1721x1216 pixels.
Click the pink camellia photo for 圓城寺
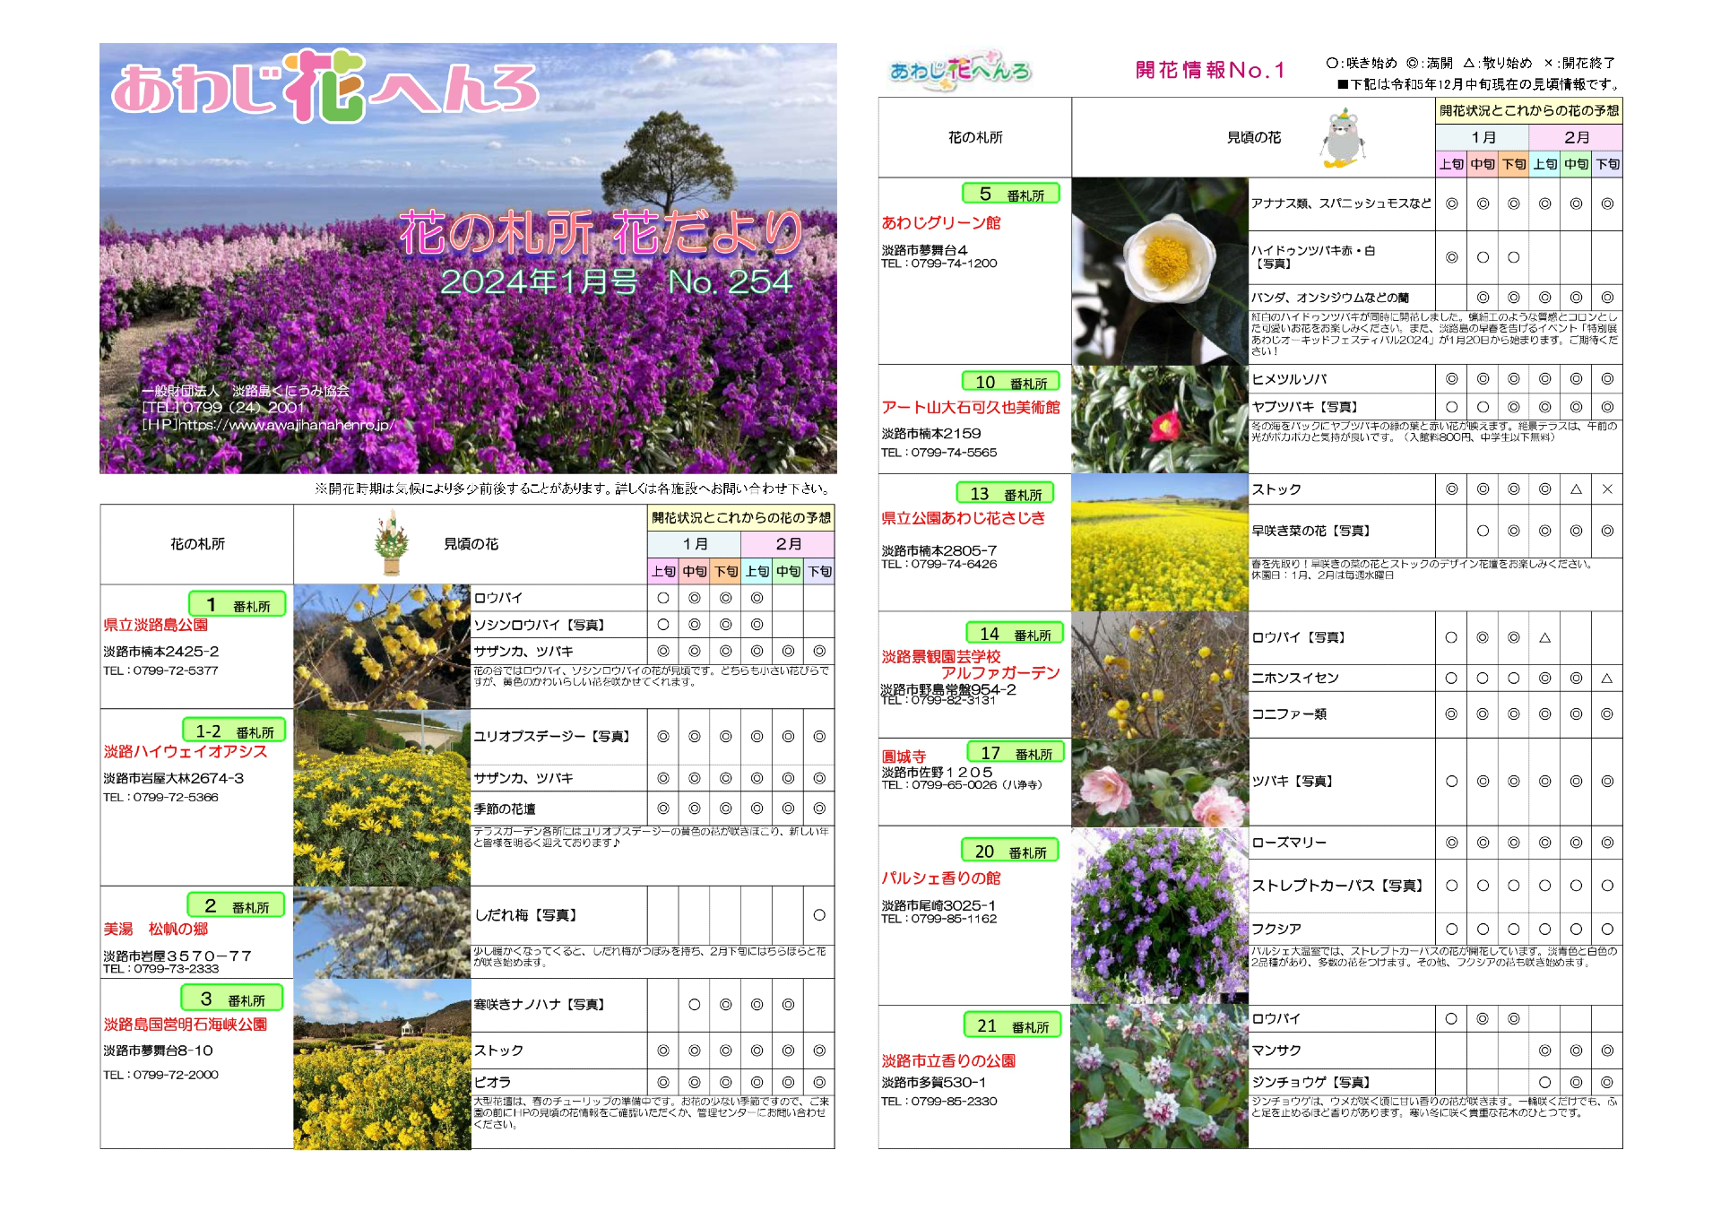(x=1160, y=783)
